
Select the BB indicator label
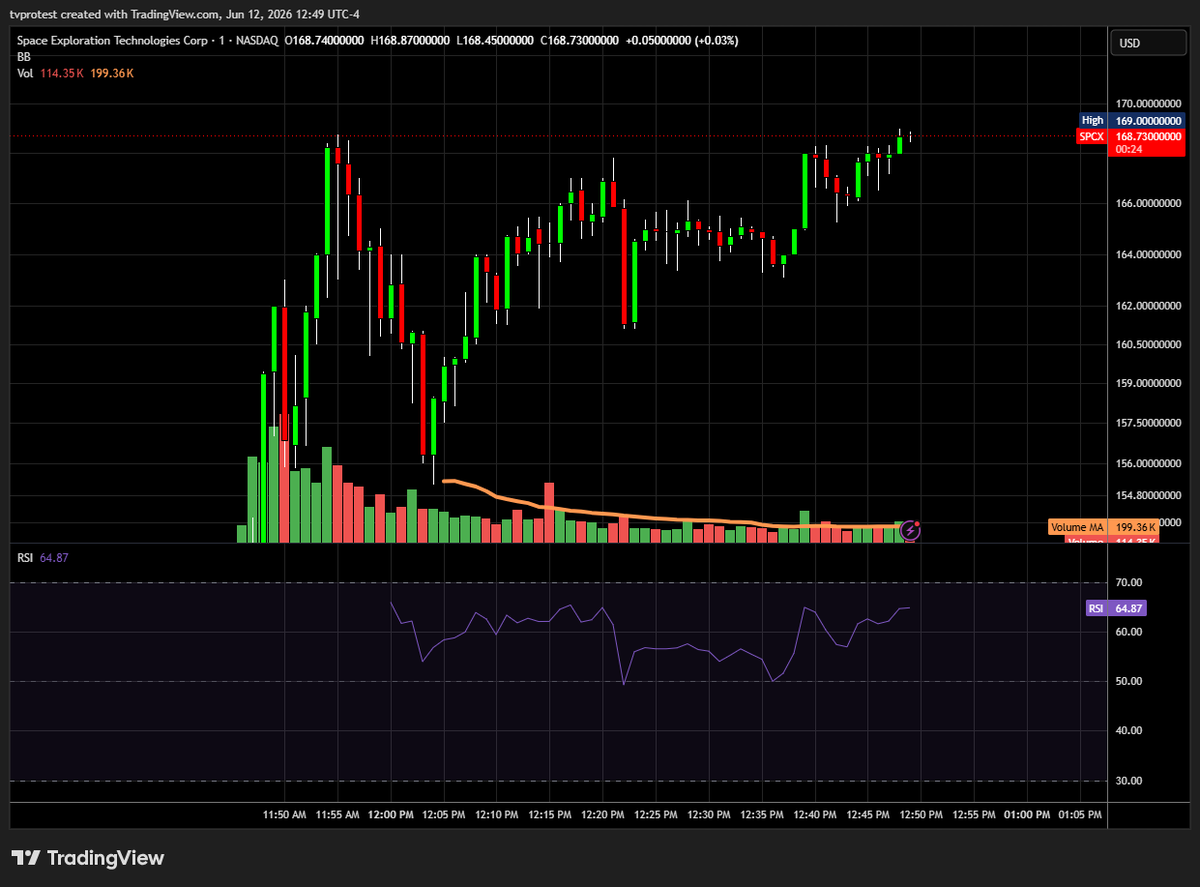click(23, 58)
